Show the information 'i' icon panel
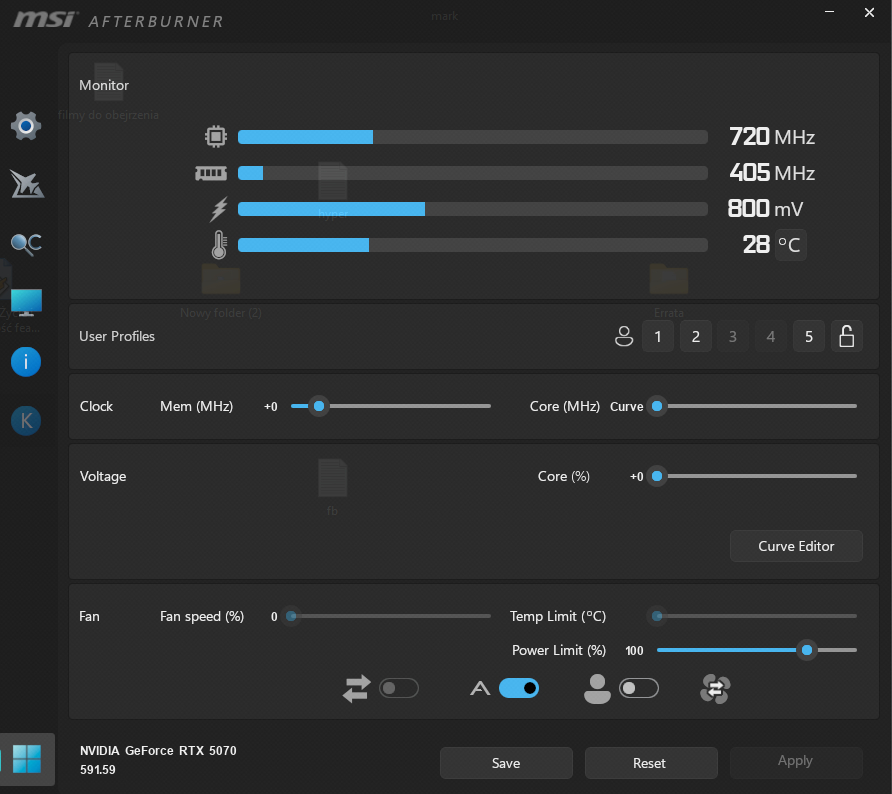This screenshot has height=794, width=892. 26,361
